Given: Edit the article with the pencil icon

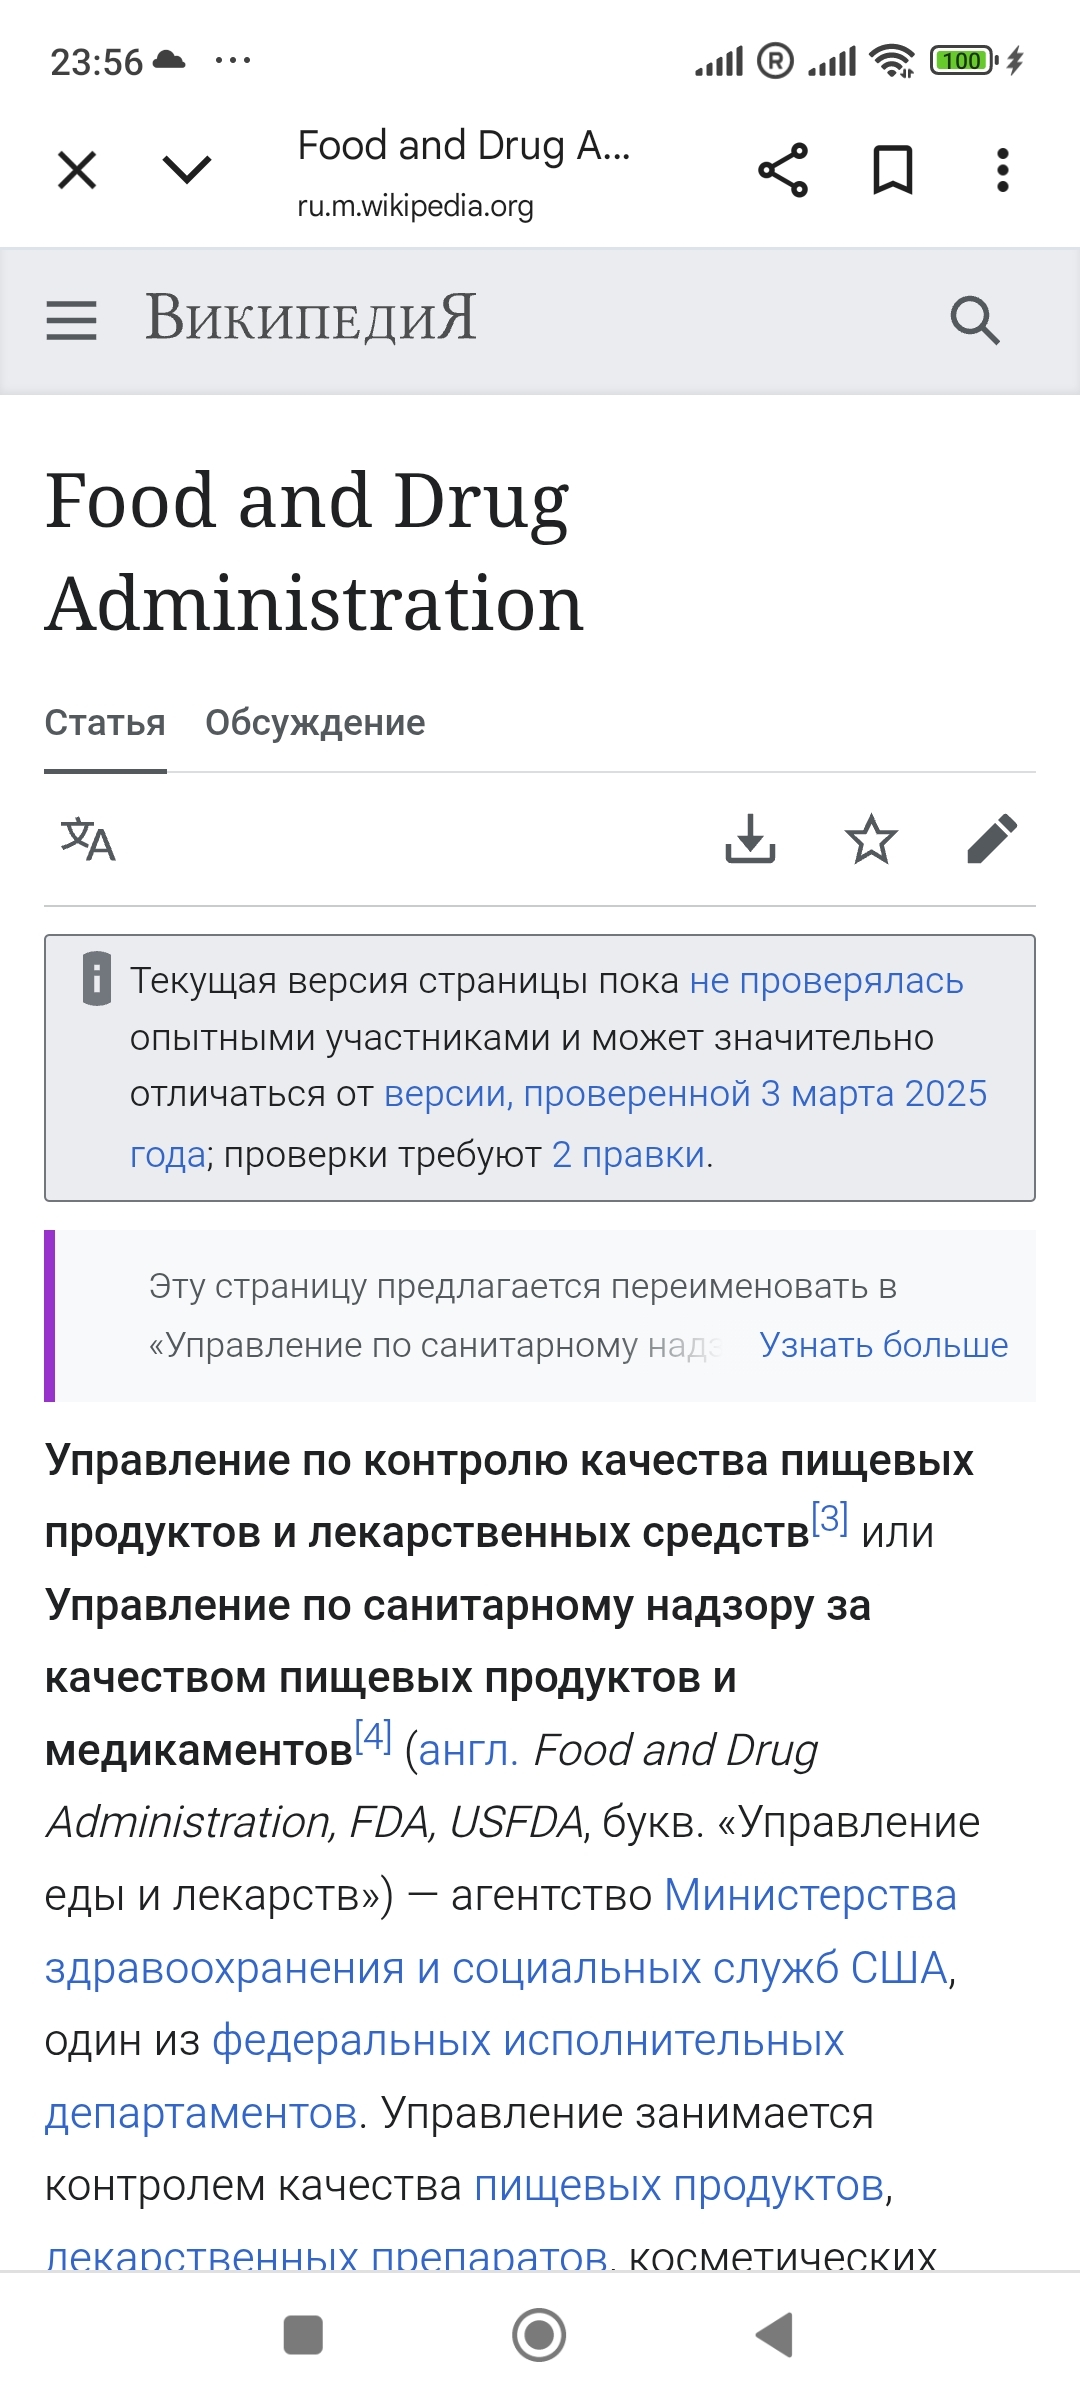Looking at the screenshot, I should (x=992, y=838).
